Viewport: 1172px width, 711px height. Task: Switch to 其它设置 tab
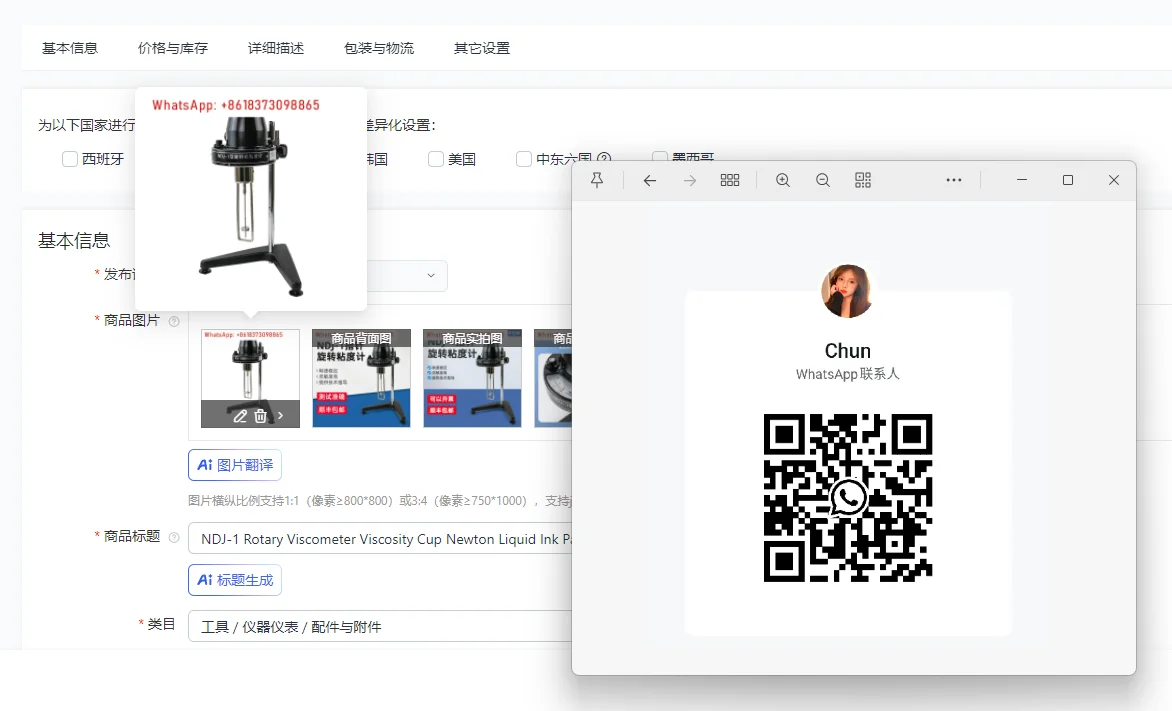(482, 48)
